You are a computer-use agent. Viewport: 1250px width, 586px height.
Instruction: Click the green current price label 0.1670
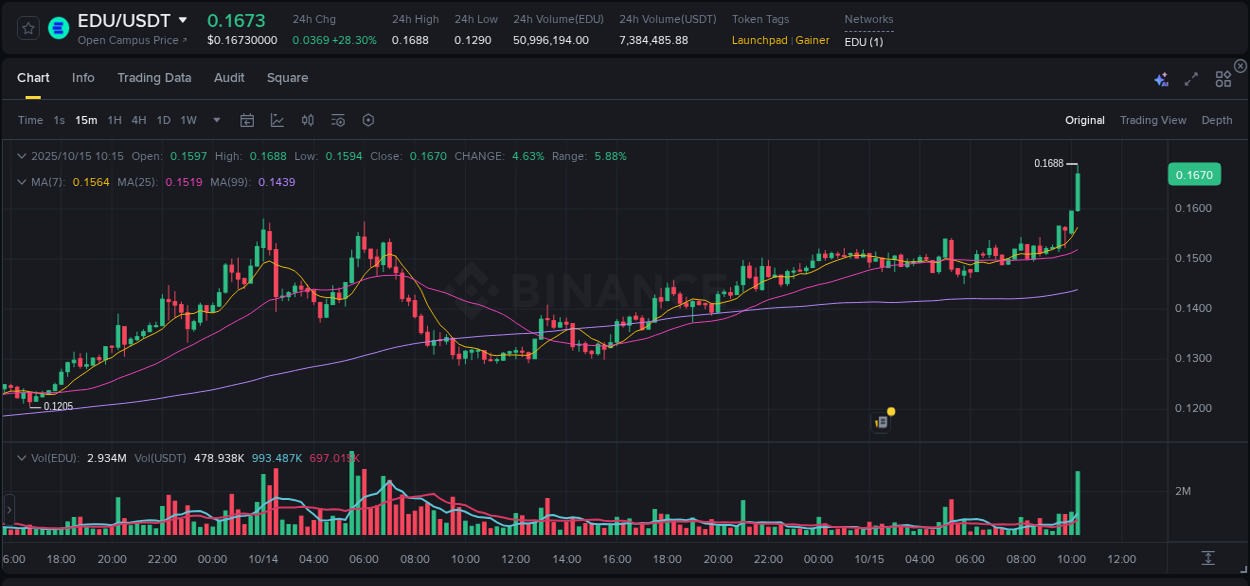point(1195,174)
